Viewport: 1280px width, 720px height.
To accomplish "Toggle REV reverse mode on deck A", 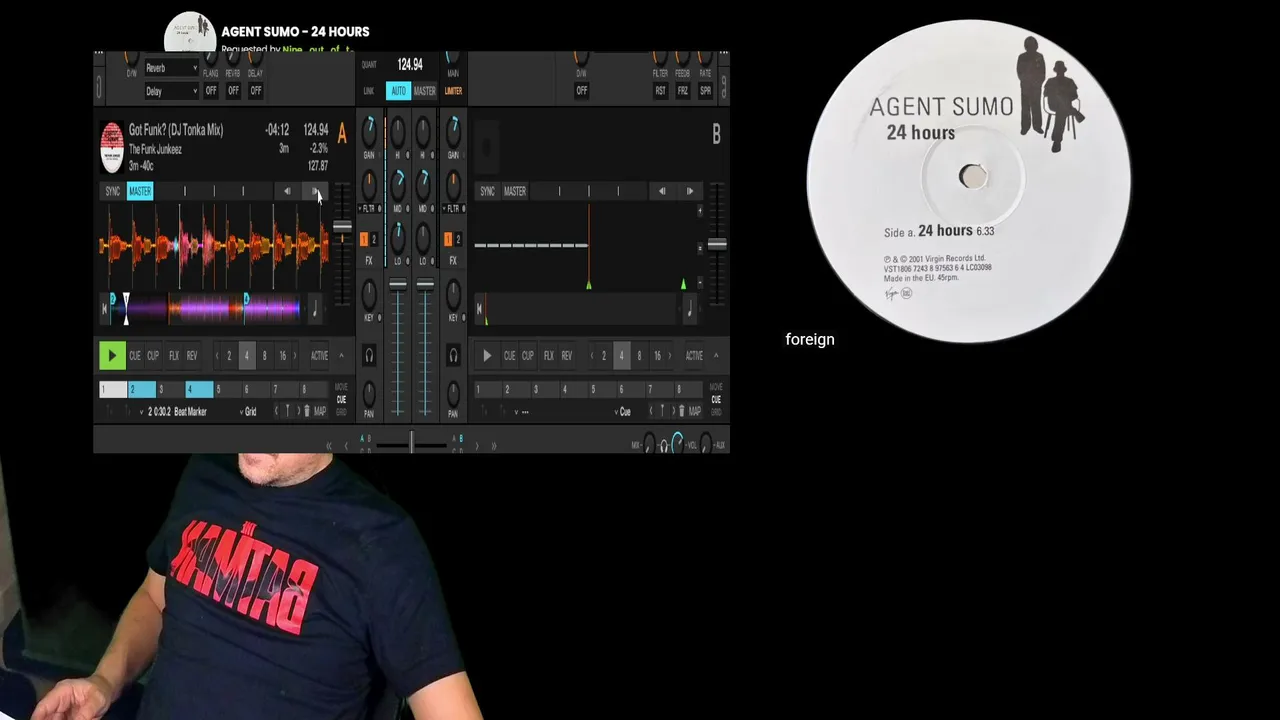I will click(192, 356).
